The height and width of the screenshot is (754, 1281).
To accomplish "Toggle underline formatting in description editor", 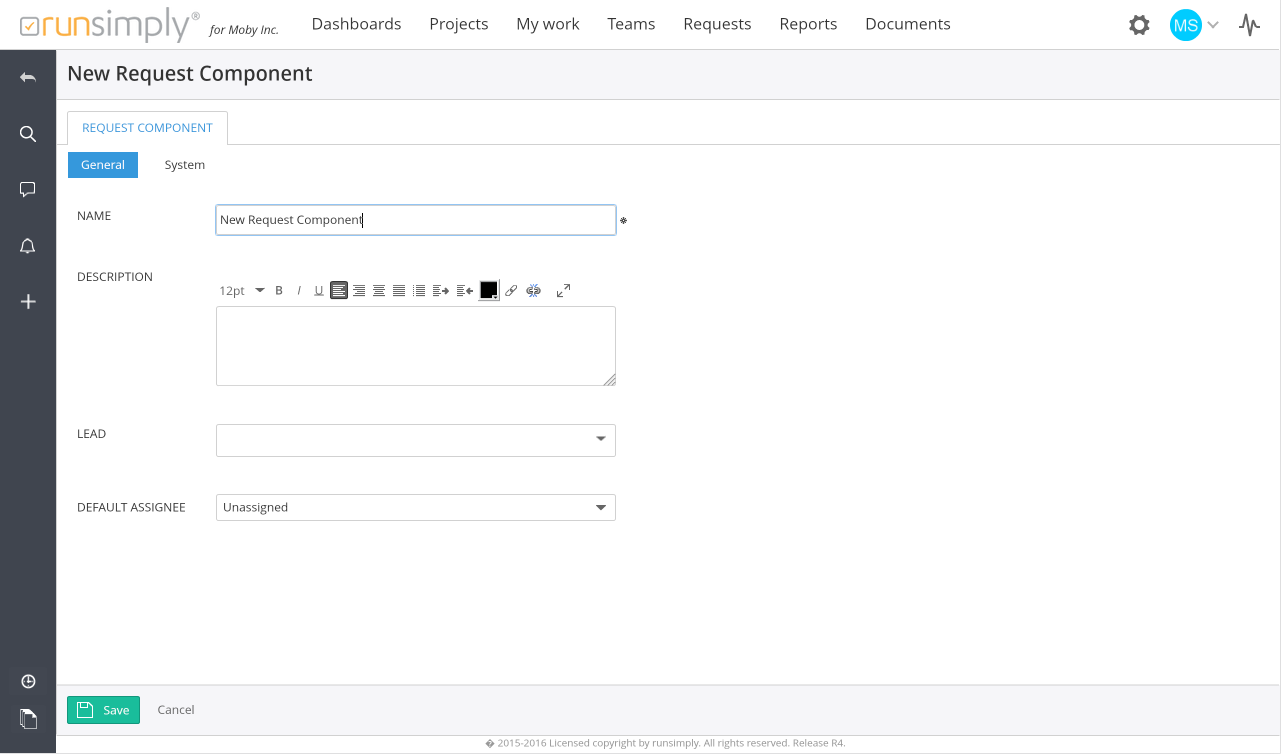I will [x=319, y=291].
